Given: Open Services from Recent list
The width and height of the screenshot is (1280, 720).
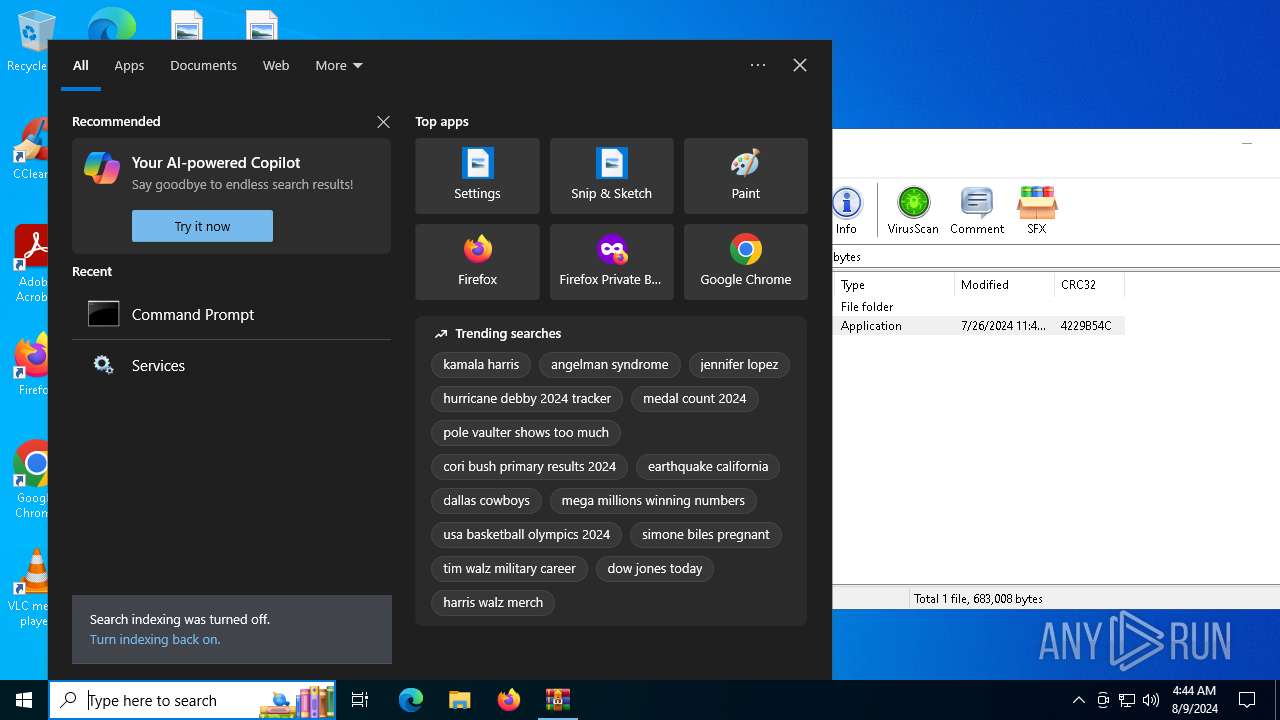Looking at the screenshot, I should point(231,365).
